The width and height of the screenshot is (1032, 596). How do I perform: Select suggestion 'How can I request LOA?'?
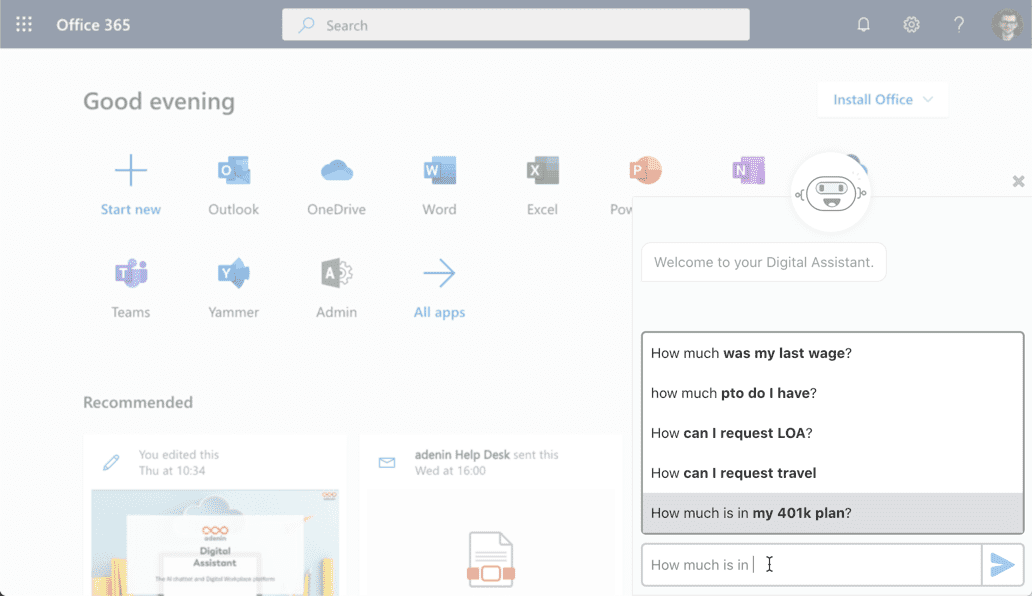point(833,434)
